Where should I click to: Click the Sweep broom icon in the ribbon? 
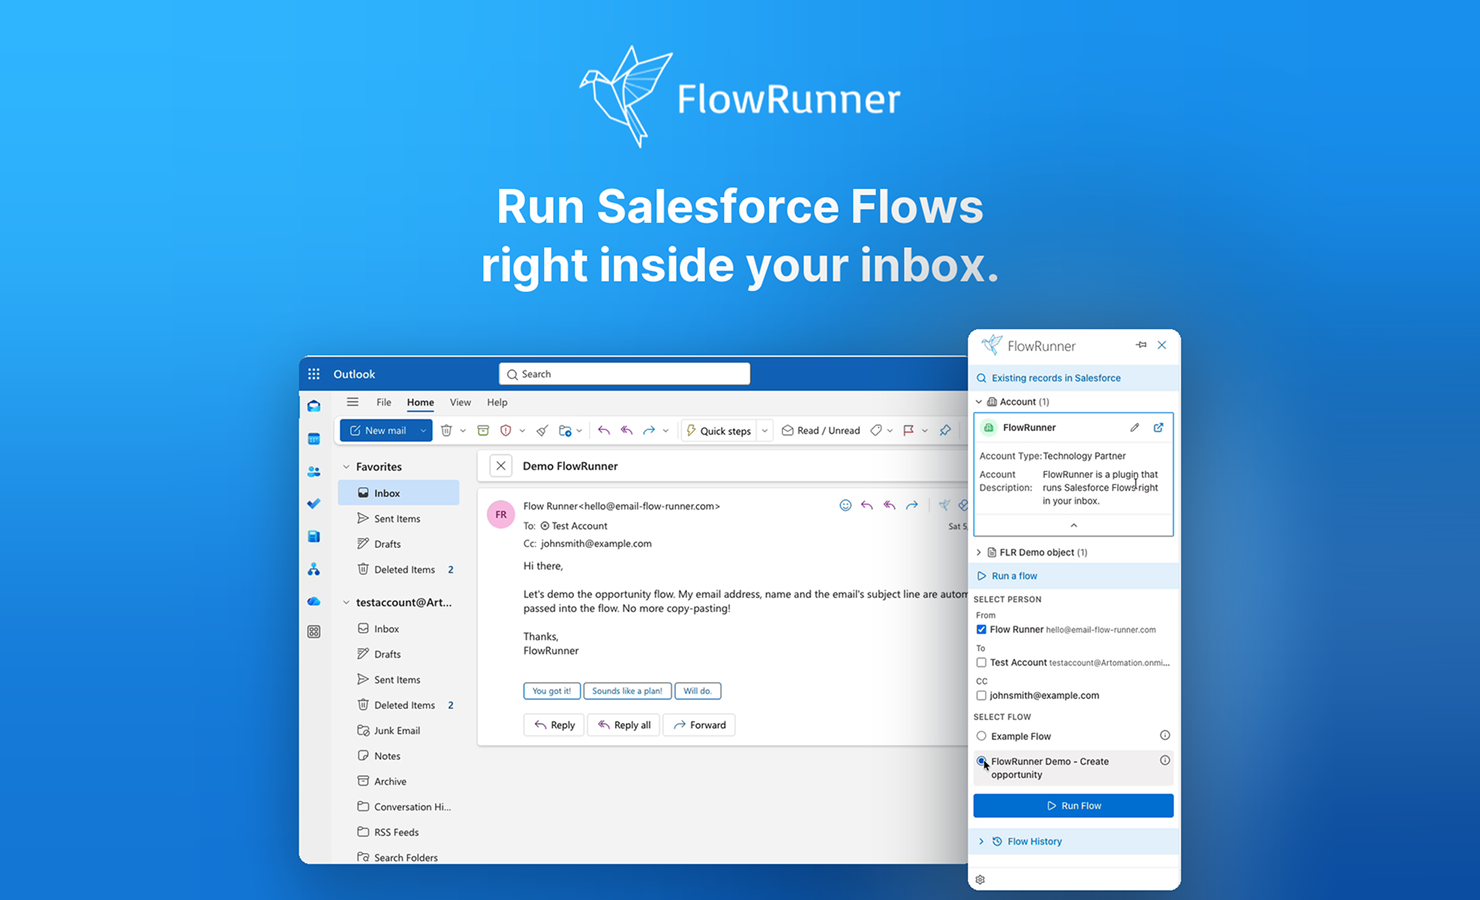[542, 430]
